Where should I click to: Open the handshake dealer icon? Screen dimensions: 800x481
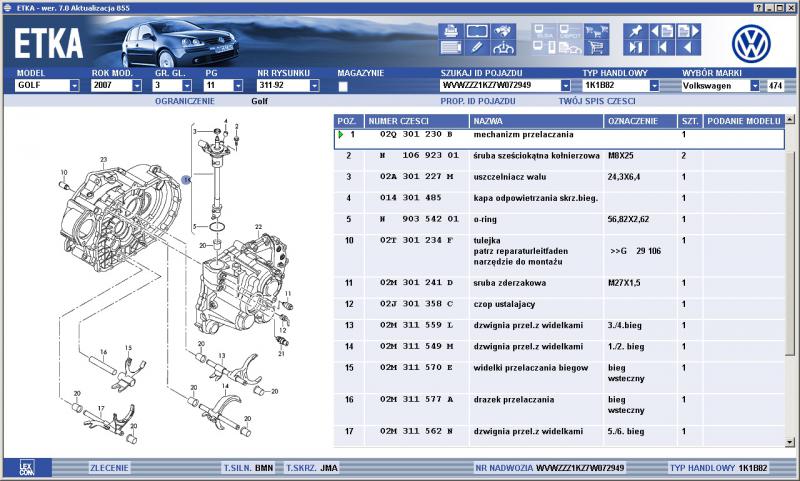point(503,31)
